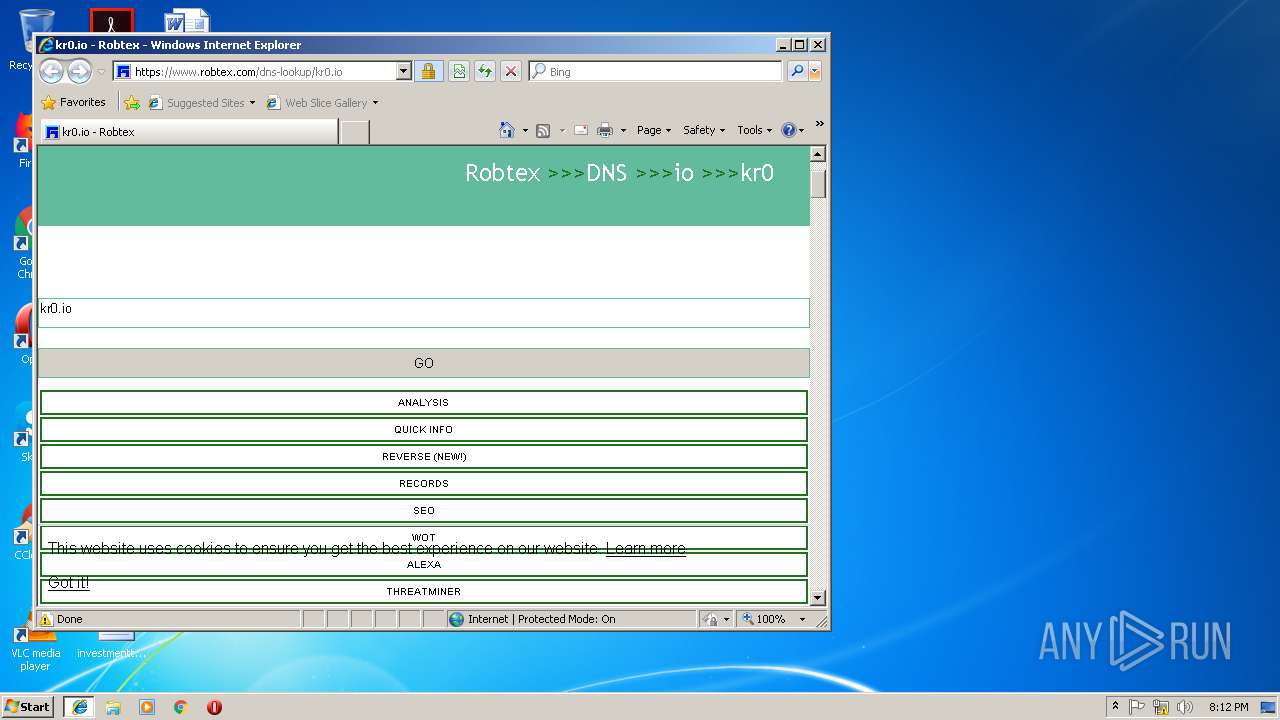Open the zoom level 100% dropdown
This screenshot has width=1280, height=720.
(801, 619)
